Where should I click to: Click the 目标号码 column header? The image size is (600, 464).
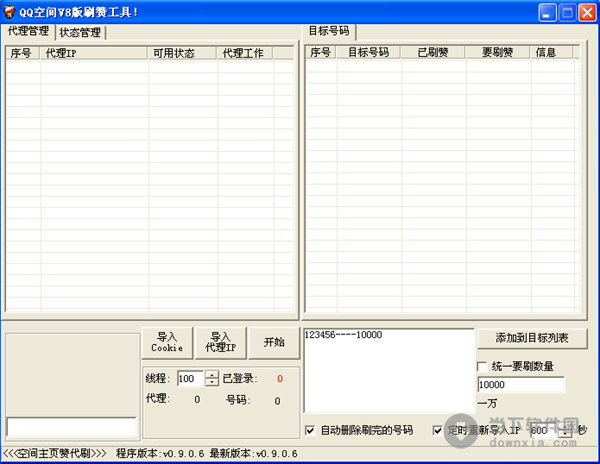tap(368, 52)
